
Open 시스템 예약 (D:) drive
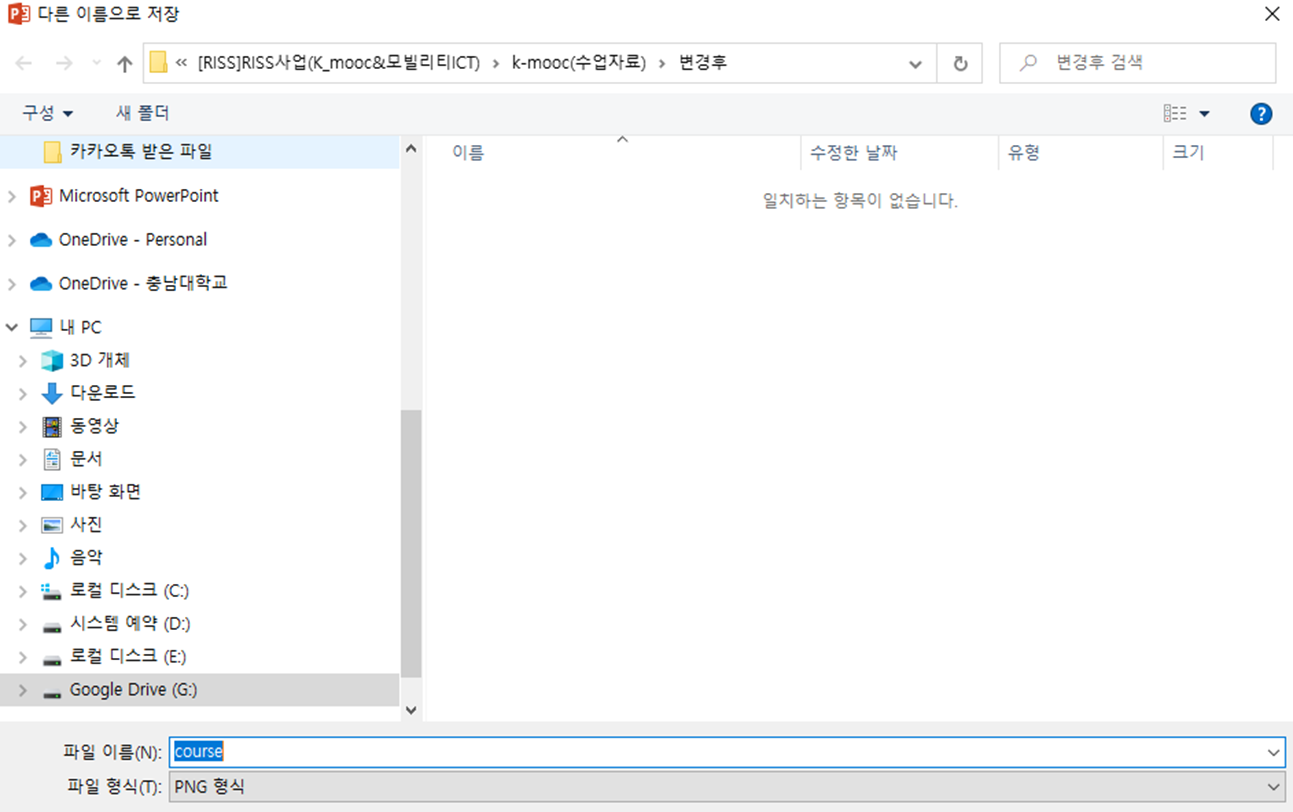(x=130, y=624)
